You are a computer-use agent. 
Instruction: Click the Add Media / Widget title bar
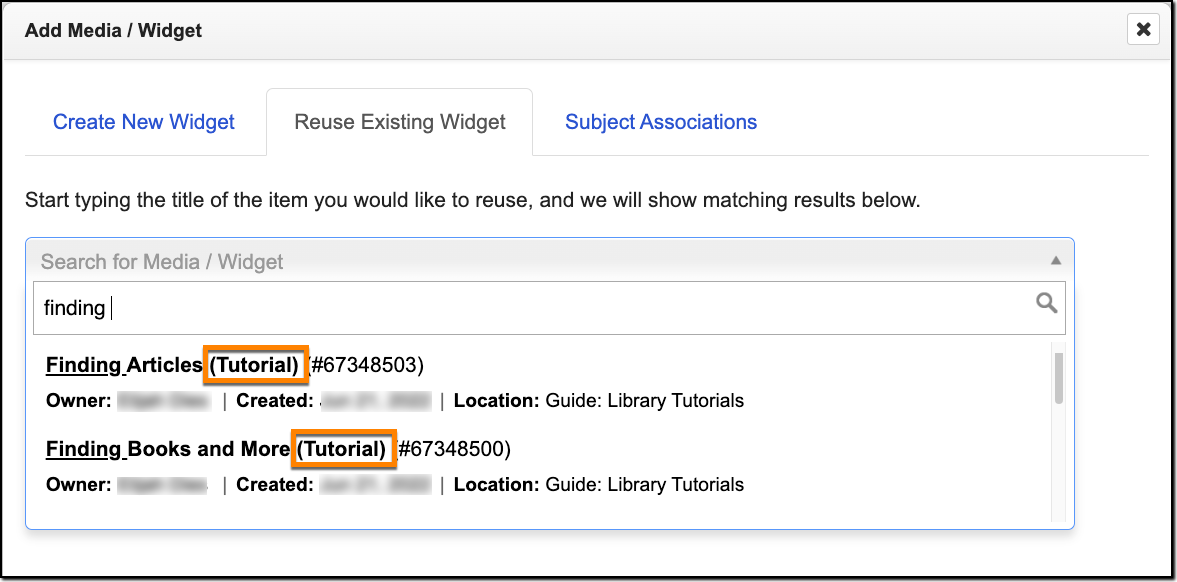click(x=500, y=30)
